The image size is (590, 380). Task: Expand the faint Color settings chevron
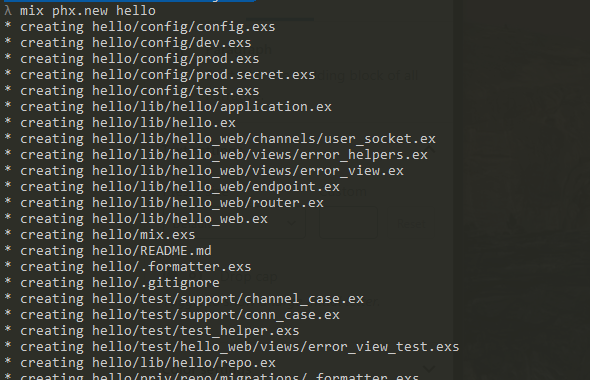click(x=429, y=369)
